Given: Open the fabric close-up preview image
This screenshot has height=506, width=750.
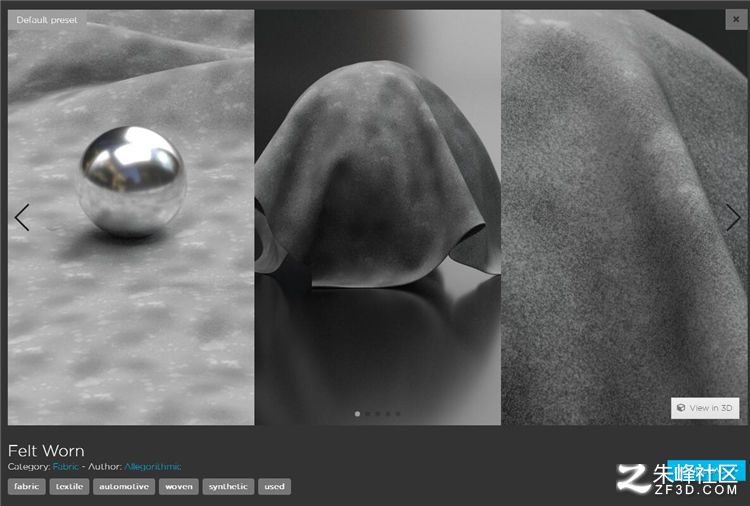Looking at the screenshot, I should pos(624,218).
